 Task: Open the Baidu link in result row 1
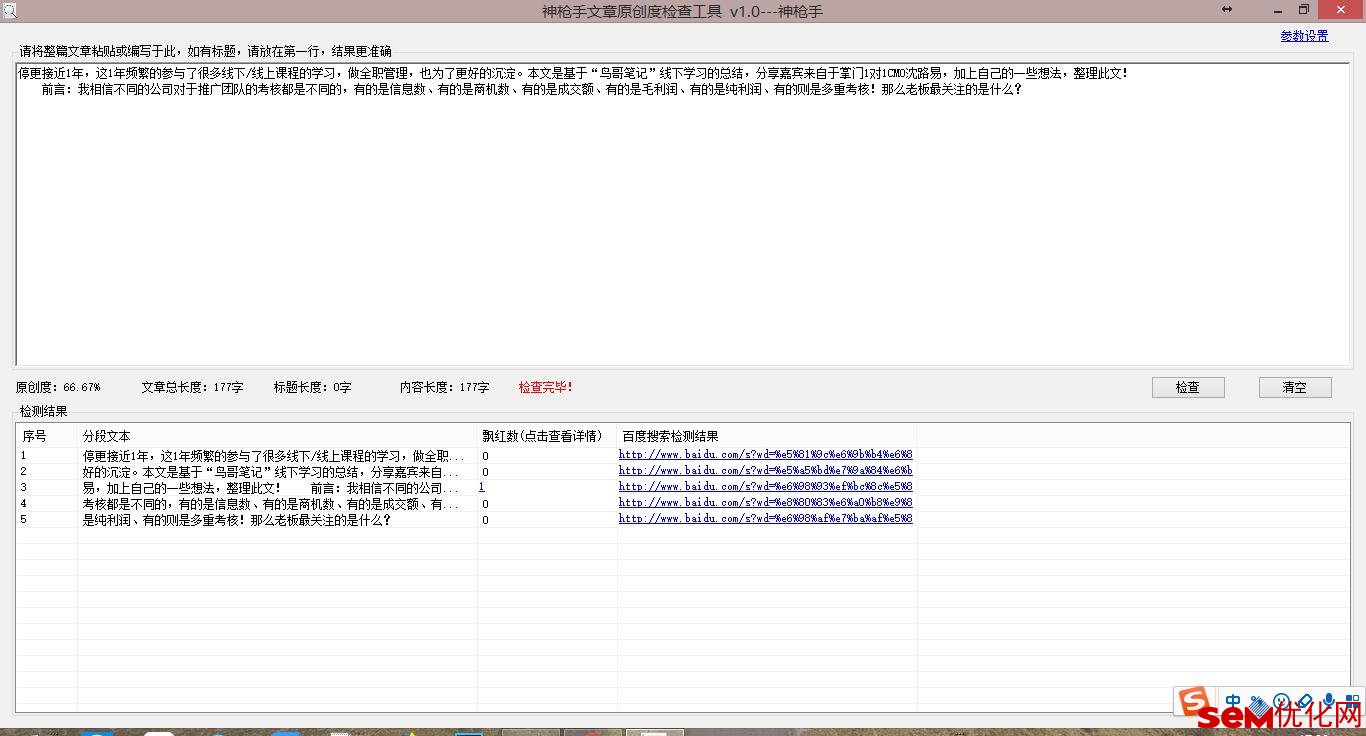point(765,455)
